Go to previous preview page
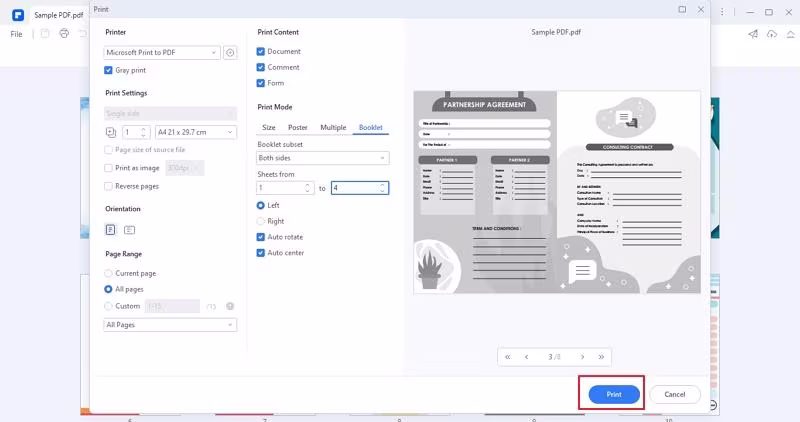Image resolution: width=800 pixels, height=422 pixels. point(527,357)
